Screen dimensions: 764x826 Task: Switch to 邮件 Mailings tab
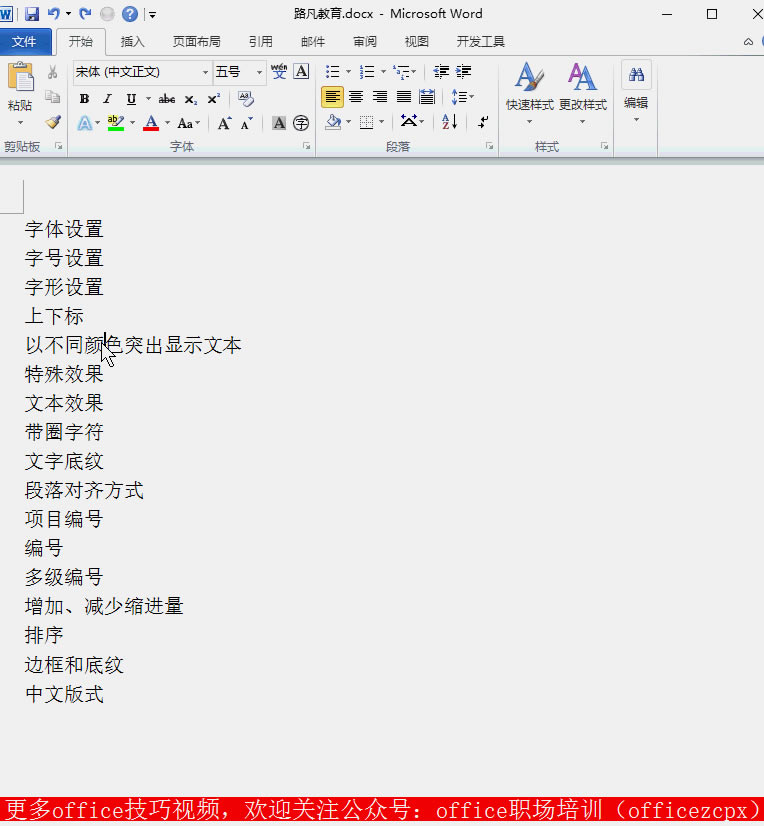(x=313, y=42)
